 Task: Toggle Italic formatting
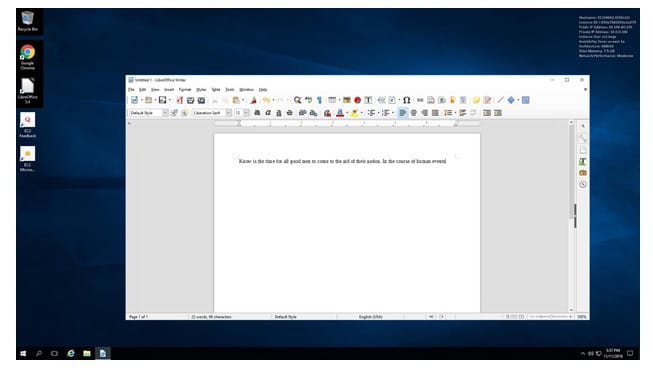(x=268, y=113)
